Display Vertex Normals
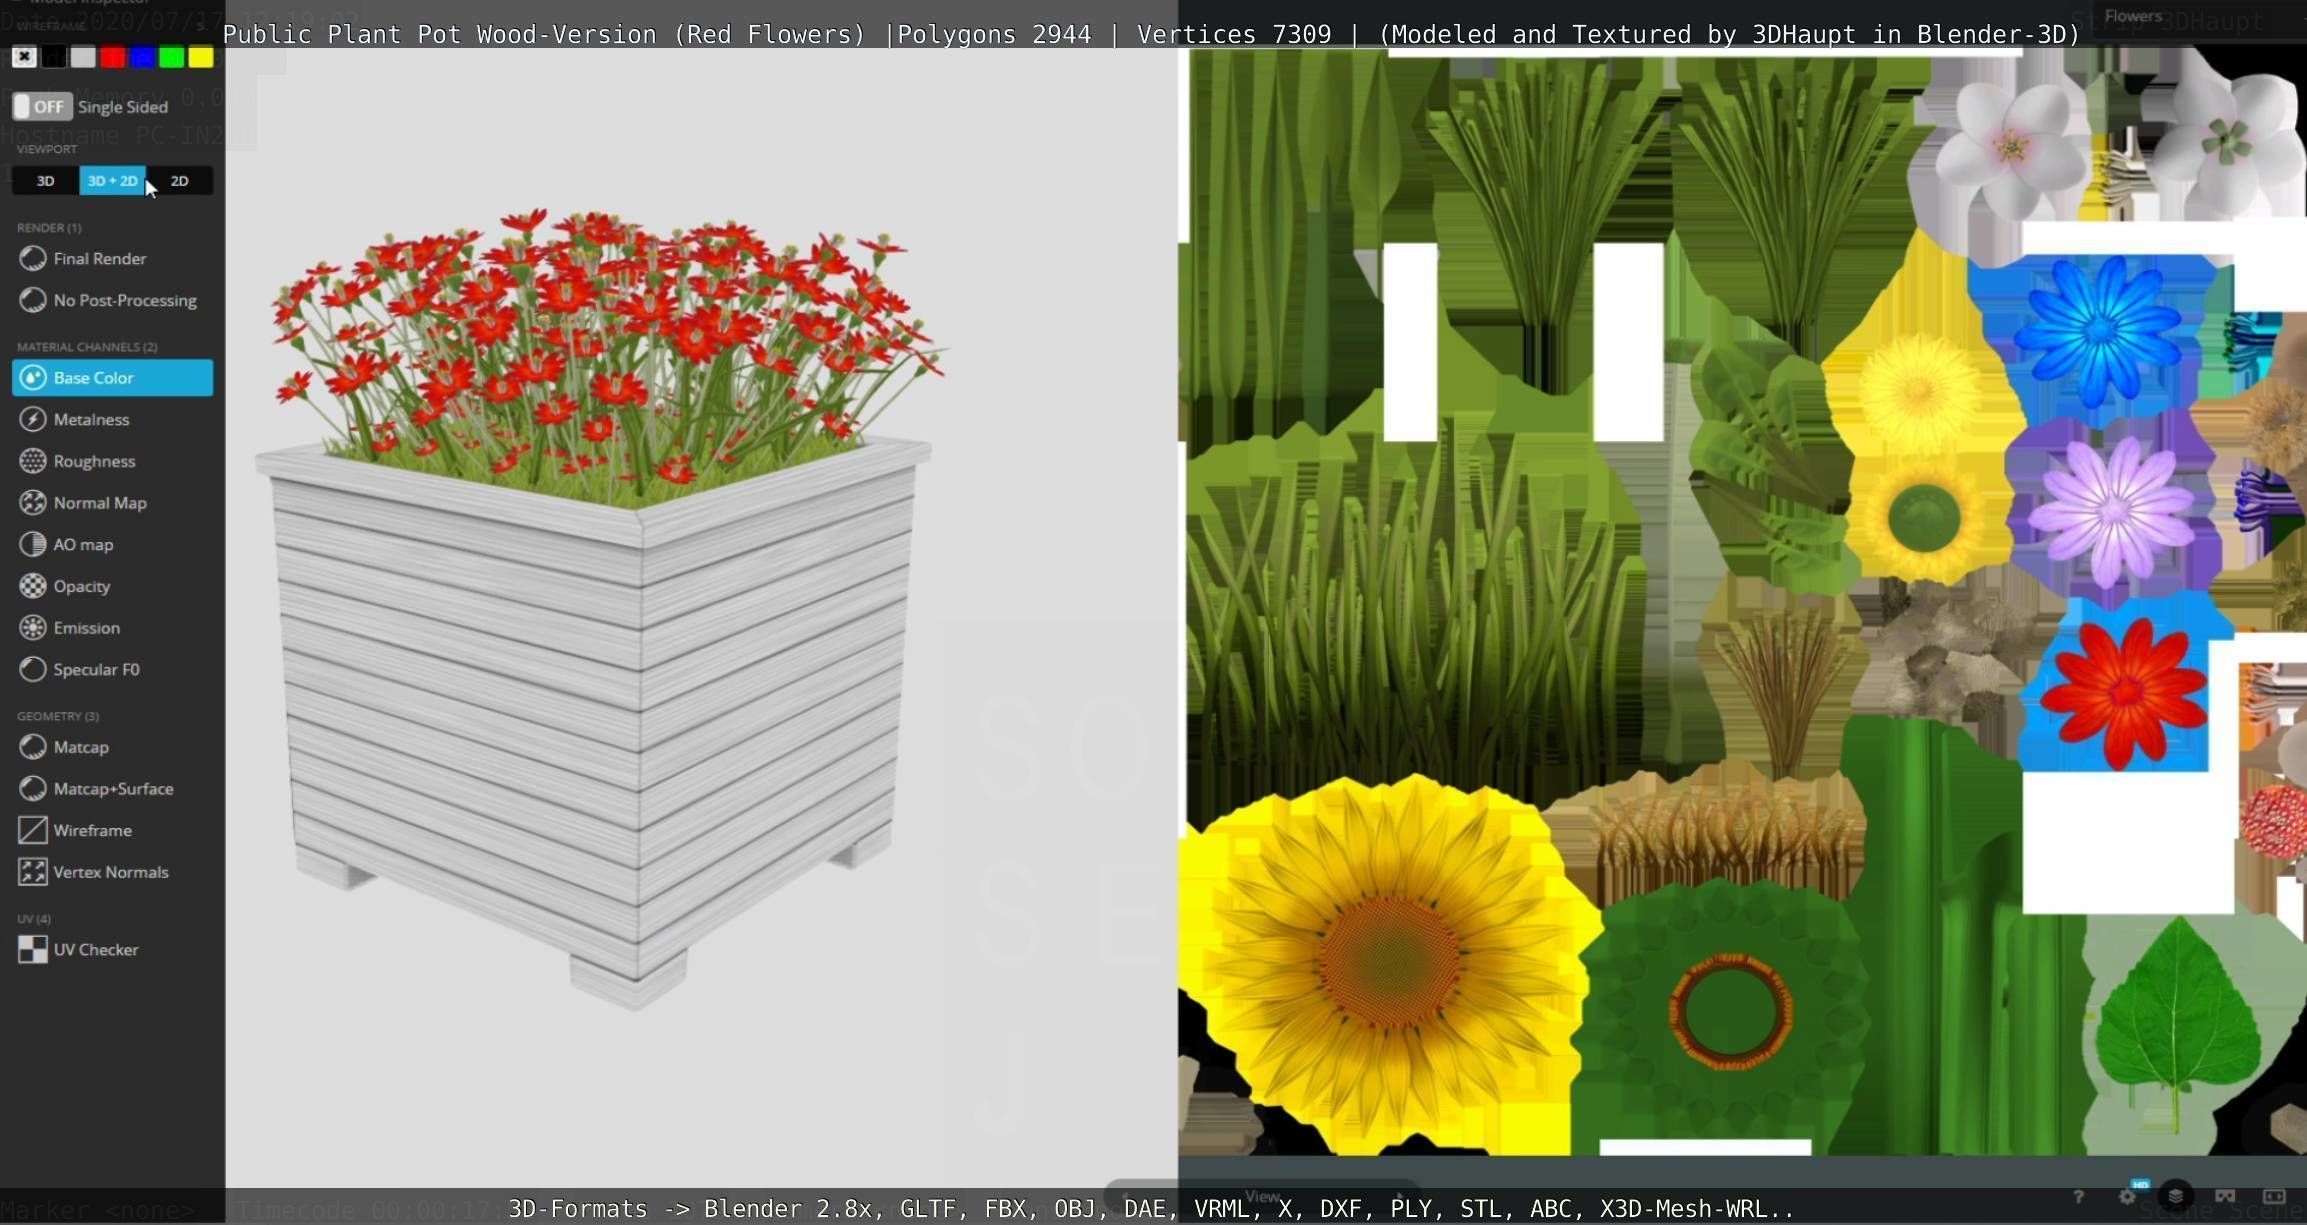This screenshot has height=1225, width=2307. pos(112,872)
